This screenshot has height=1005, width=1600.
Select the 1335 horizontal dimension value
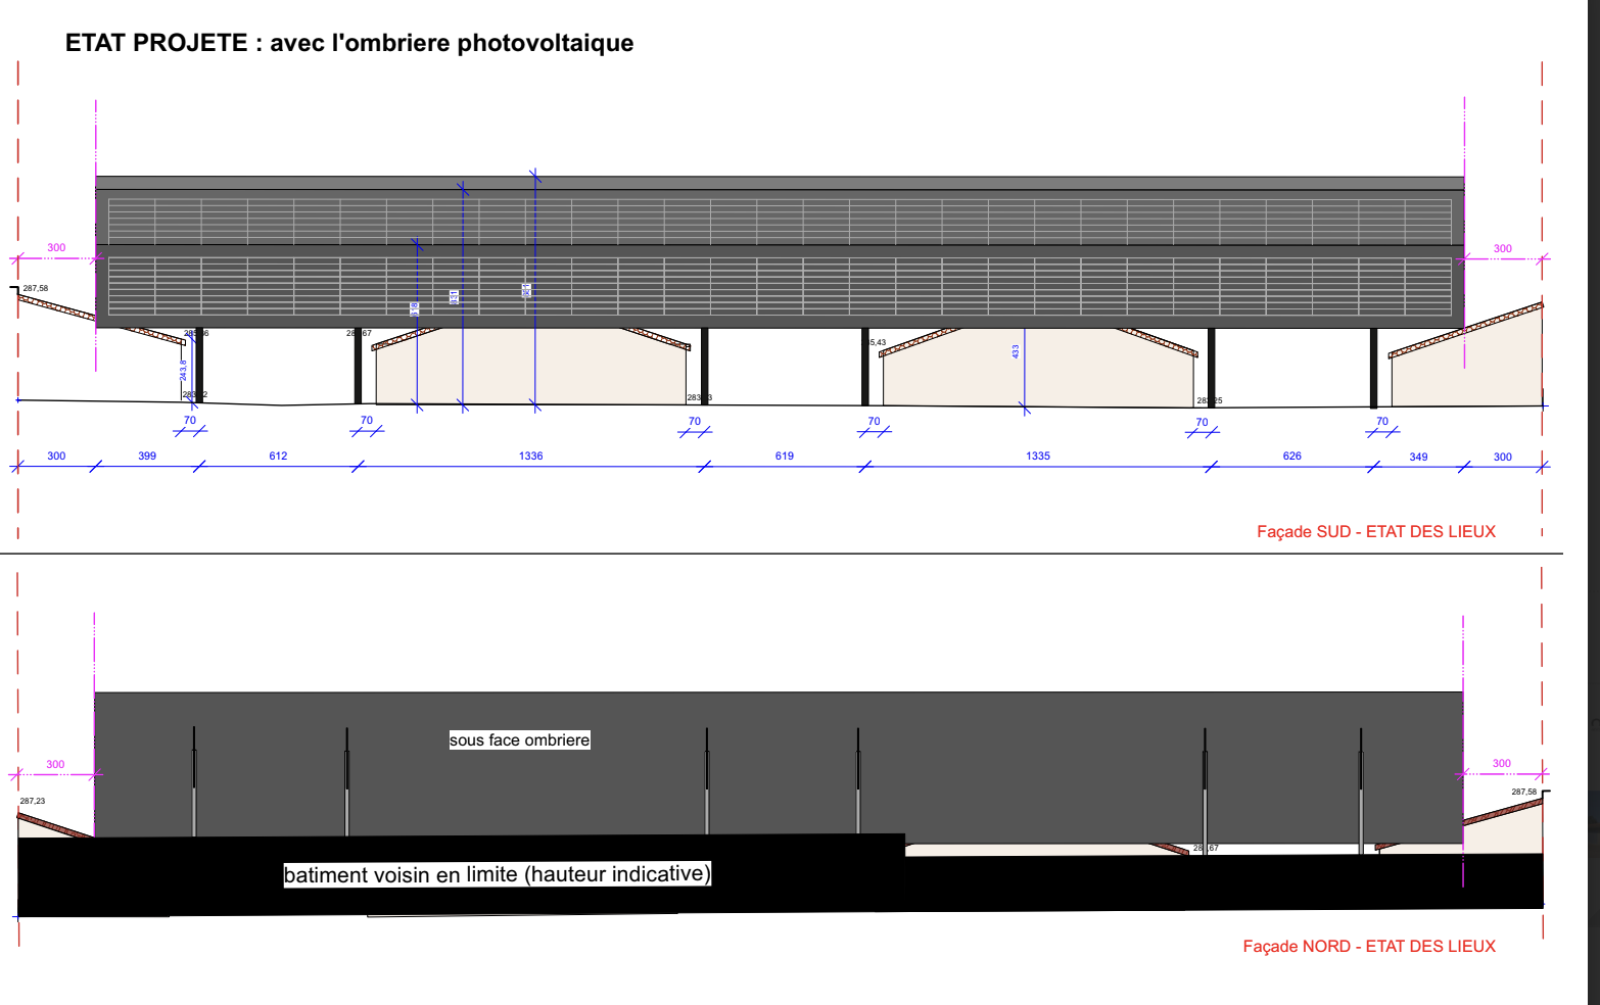1038,456
